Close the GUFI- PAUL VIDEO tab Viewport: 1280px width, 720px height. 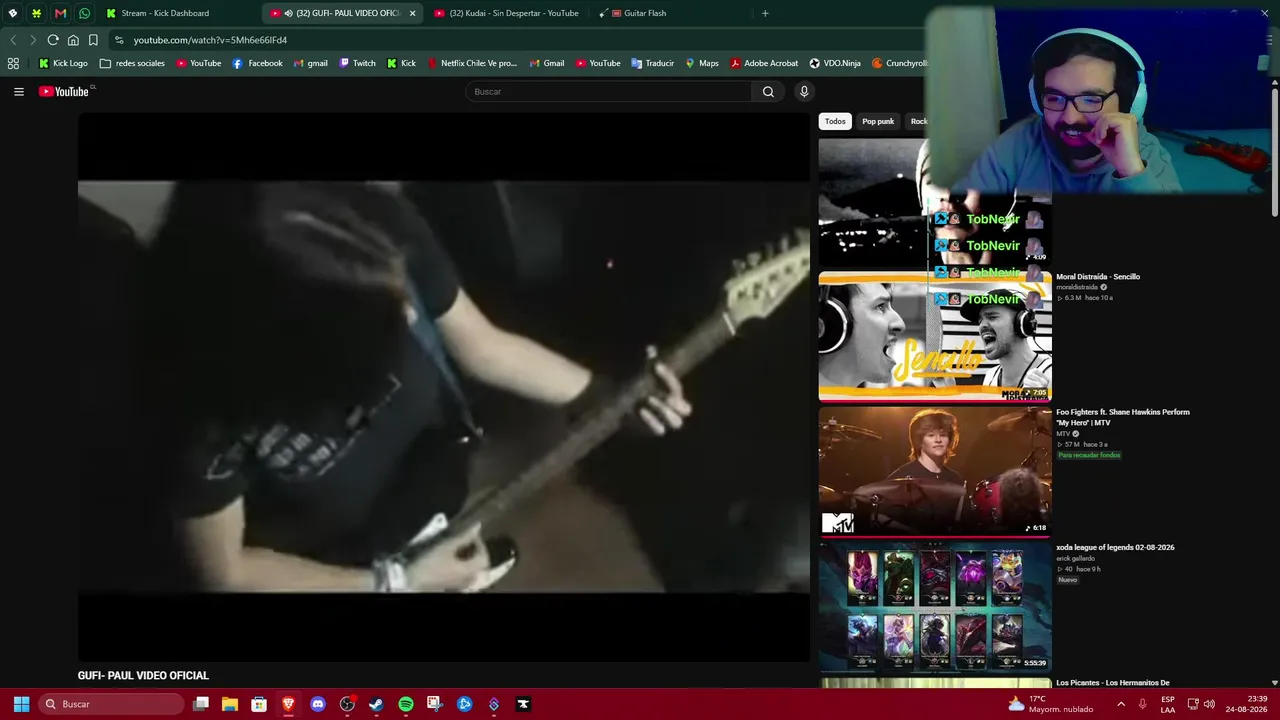click(x=412, y=13)
